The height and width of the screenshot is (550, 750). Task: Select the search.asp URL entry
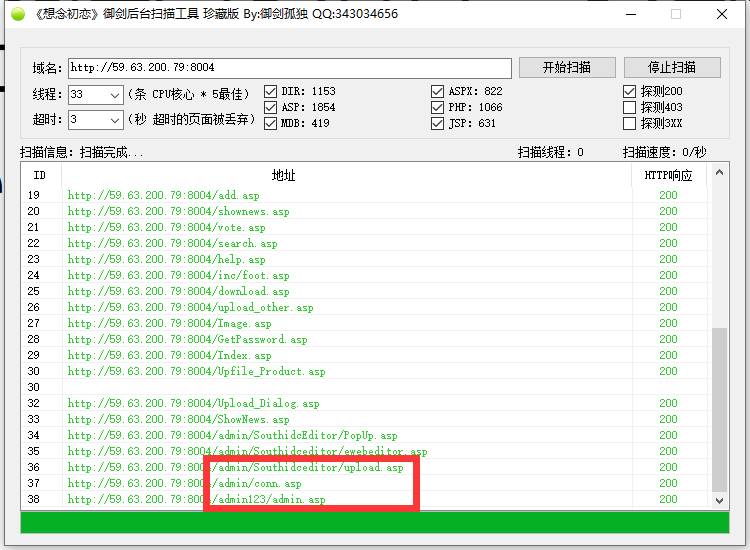click(172, 243)
